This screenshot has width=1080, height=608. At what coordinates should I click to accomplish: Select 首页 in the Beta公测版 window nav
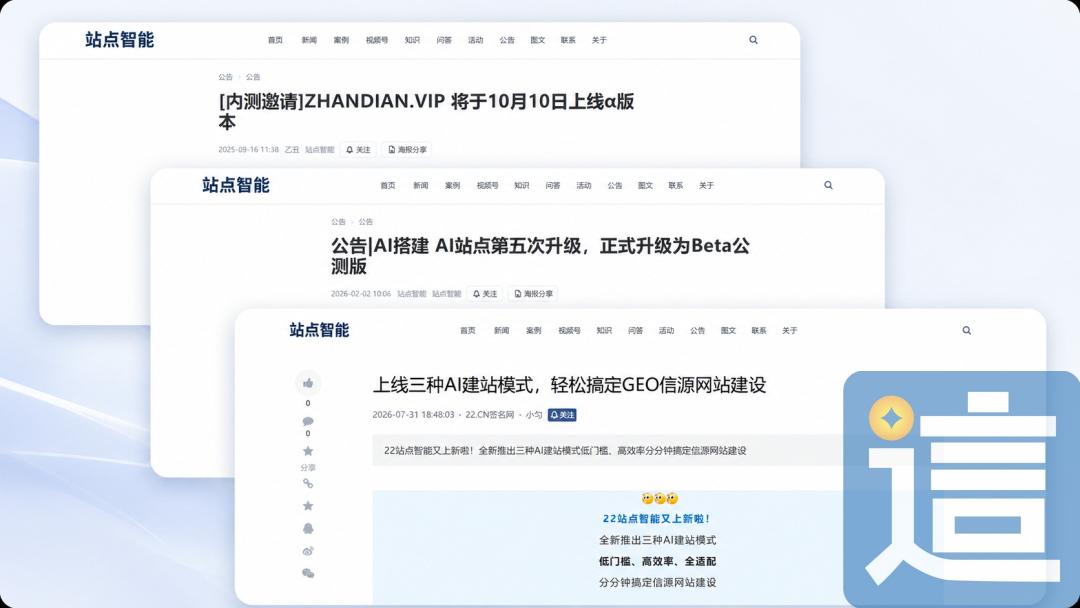388,185
